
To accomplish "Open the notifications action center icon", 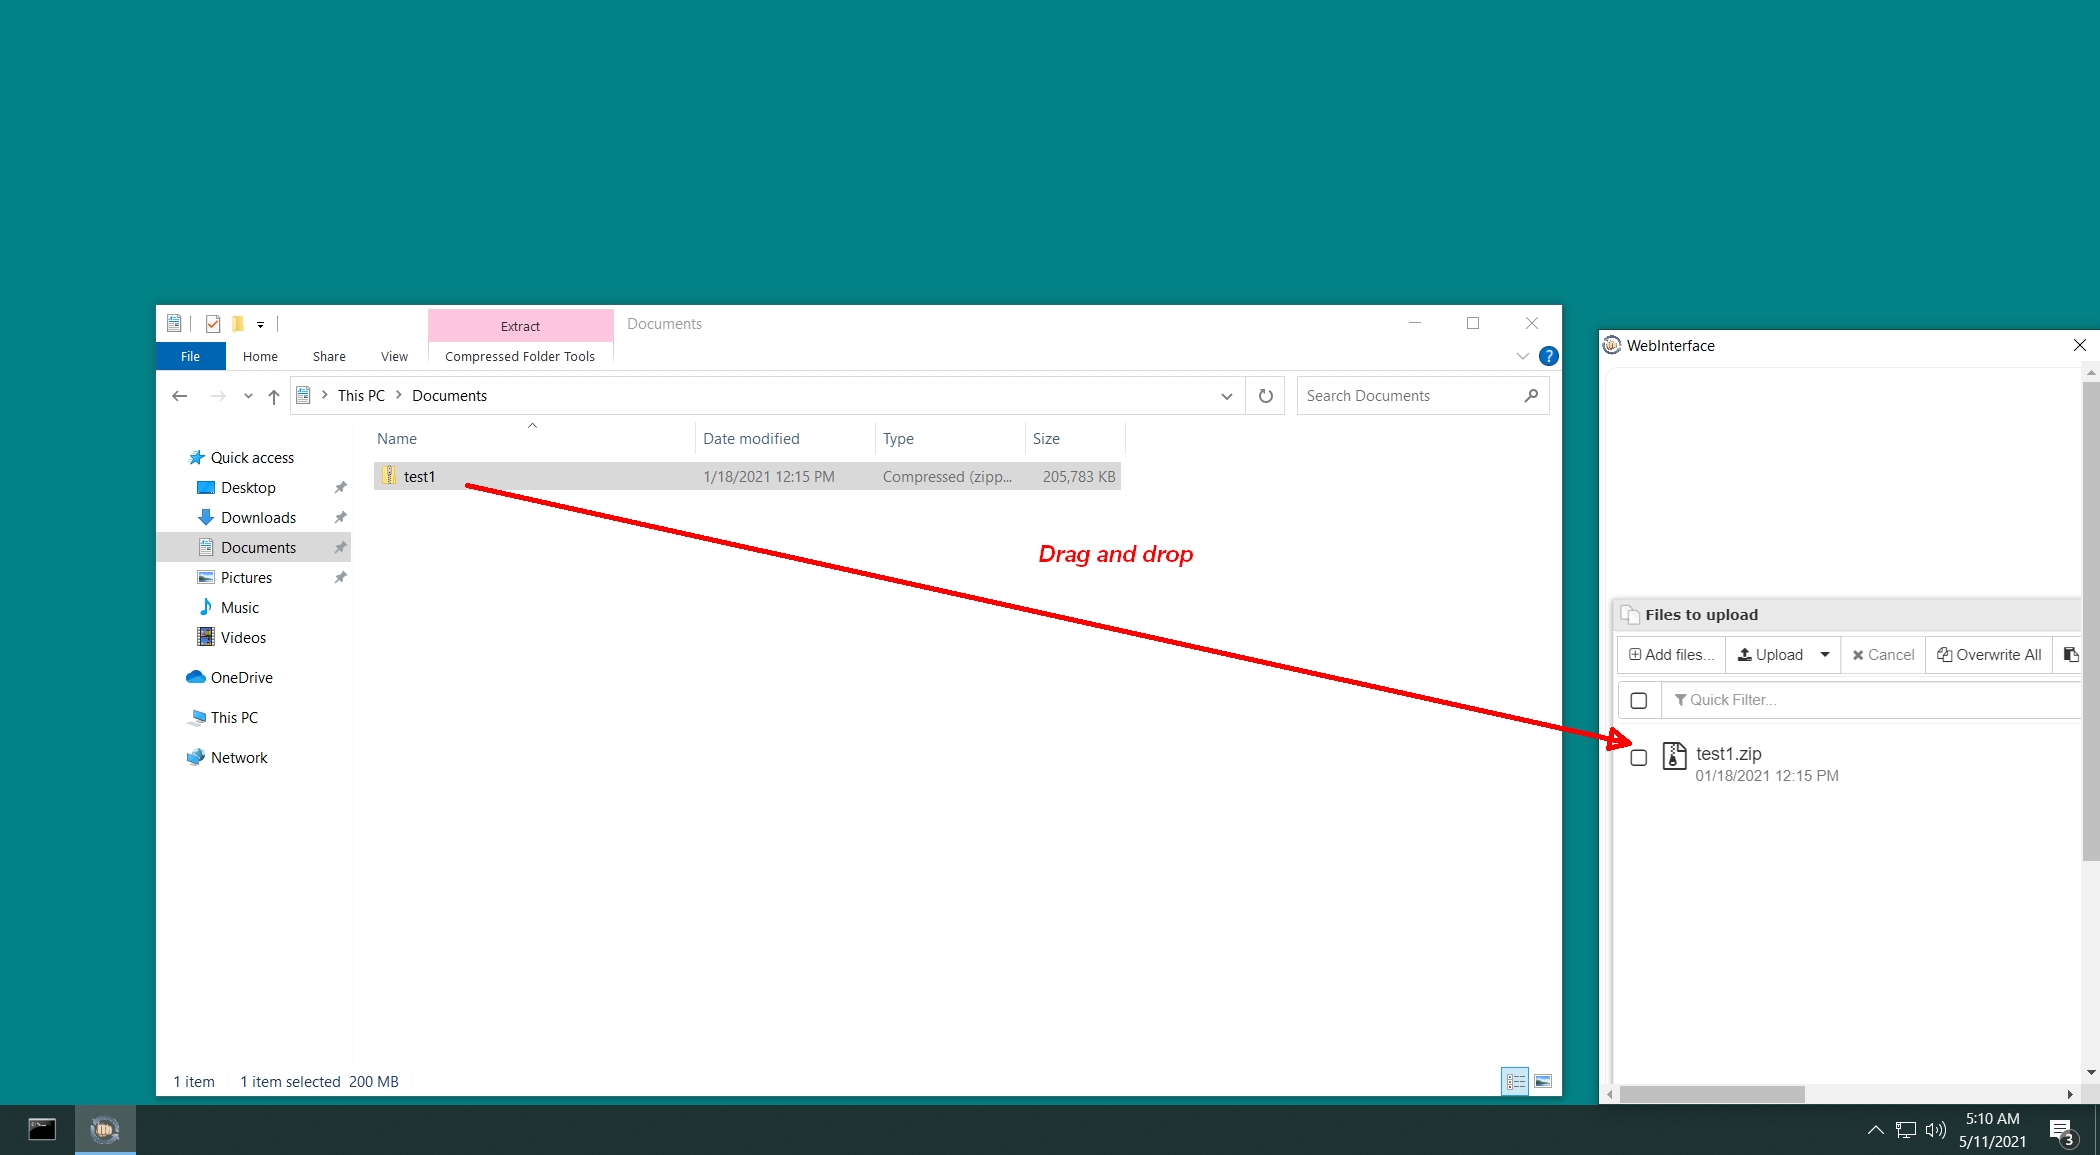I will coord(2061,1131).
